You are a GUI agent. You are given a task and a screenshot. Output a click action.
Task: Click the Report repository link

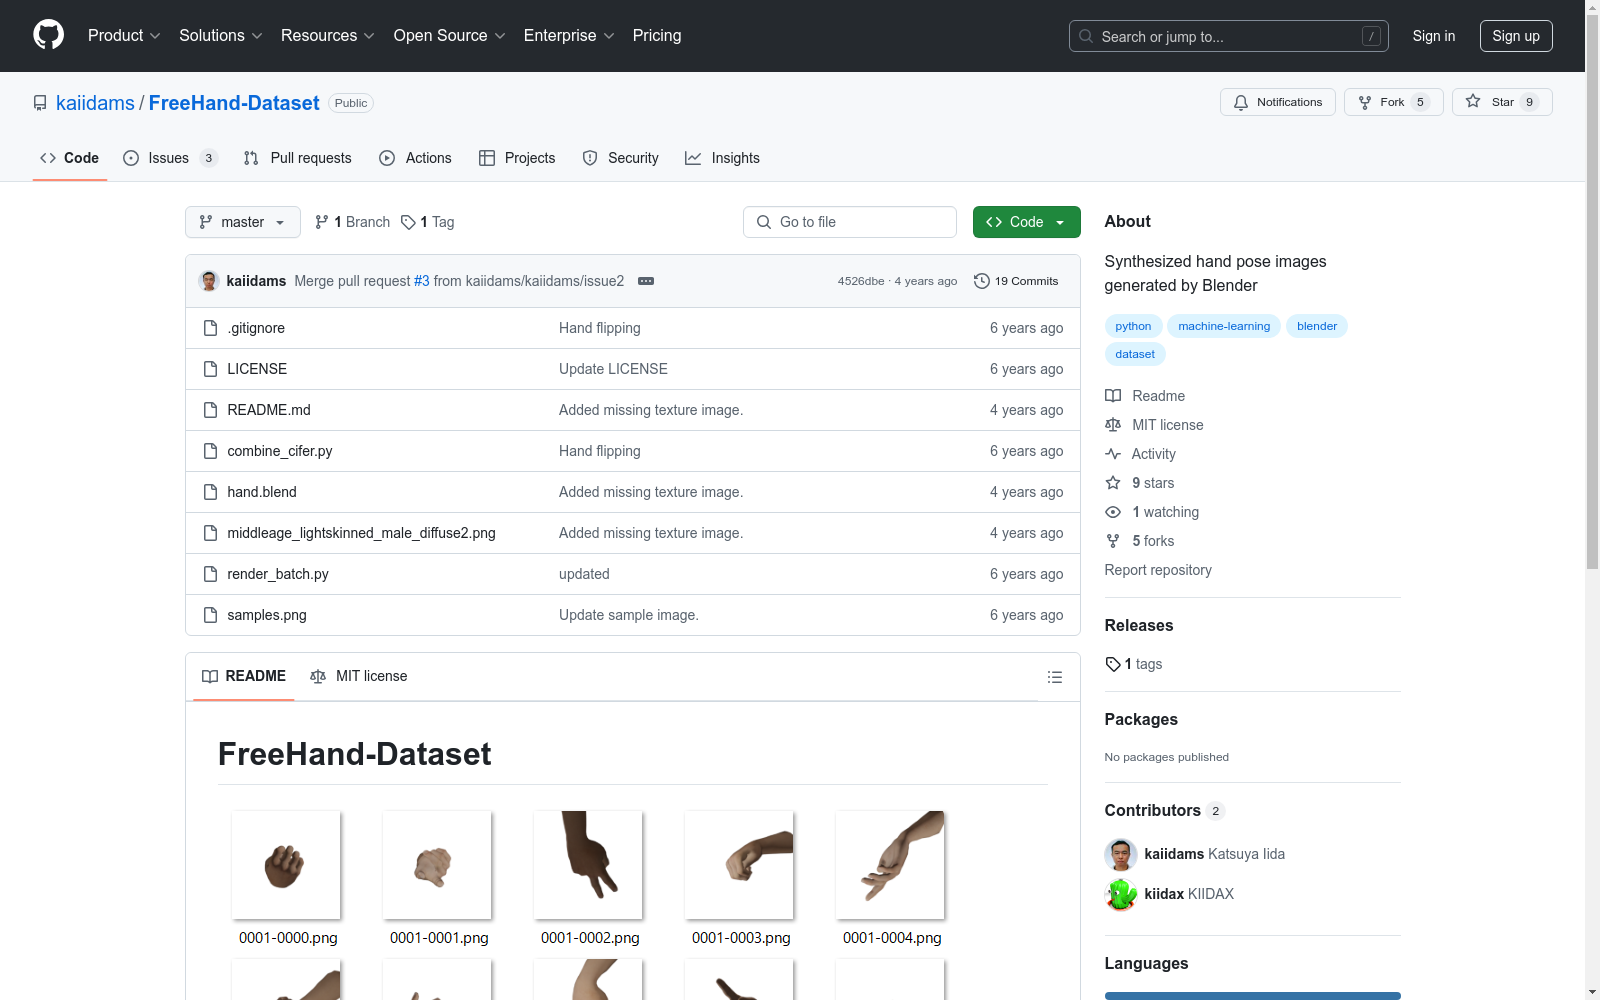pyautogui.click(x=1158, y=570)
